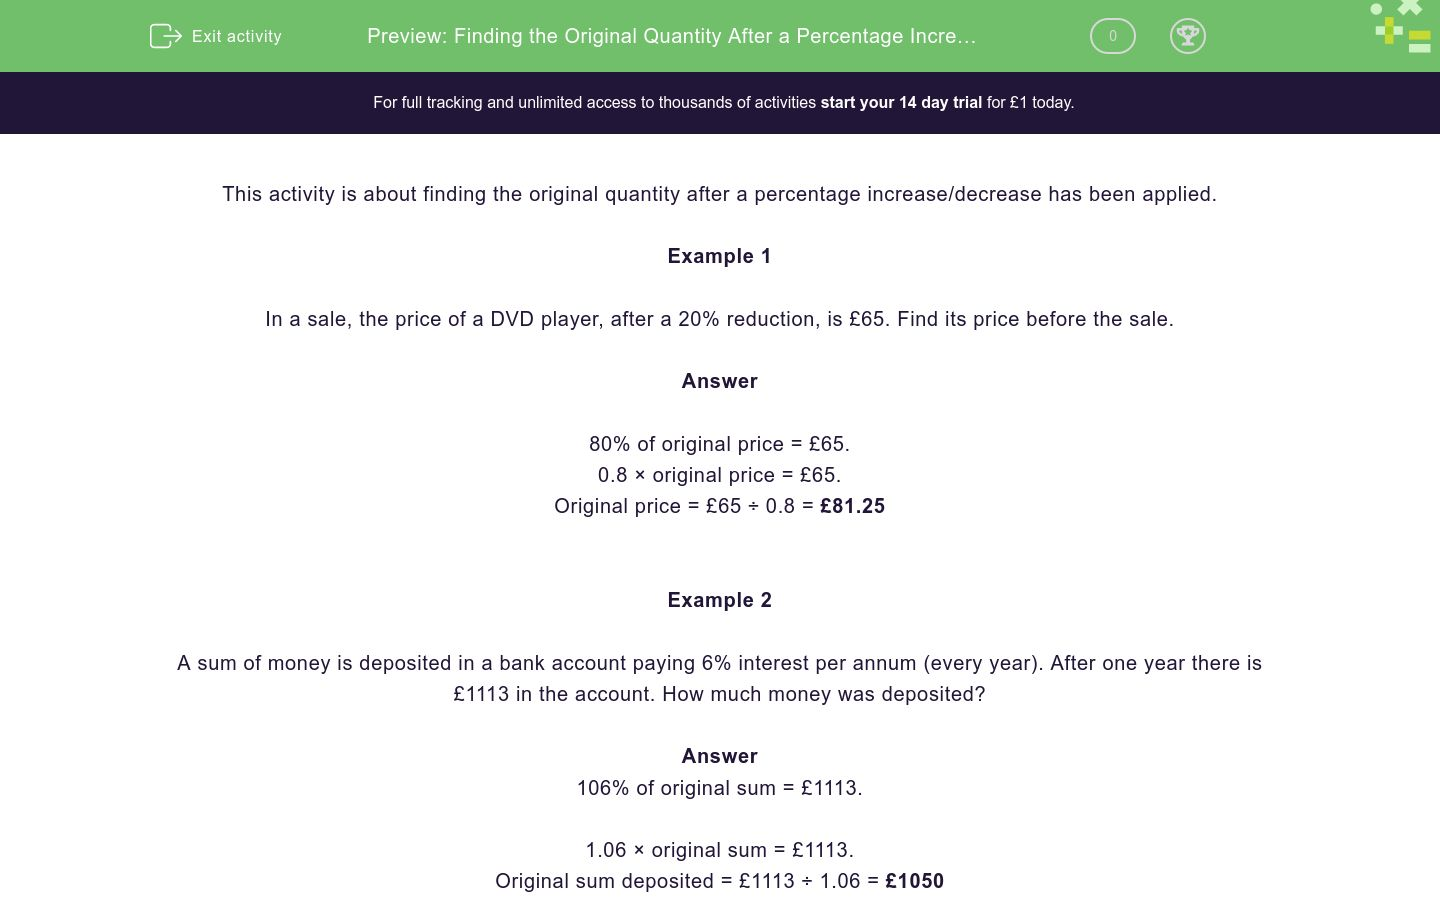Viewport: 1440px width, 900px height.
Task: Click the score counter showing 0
Action: [1112, 36]
